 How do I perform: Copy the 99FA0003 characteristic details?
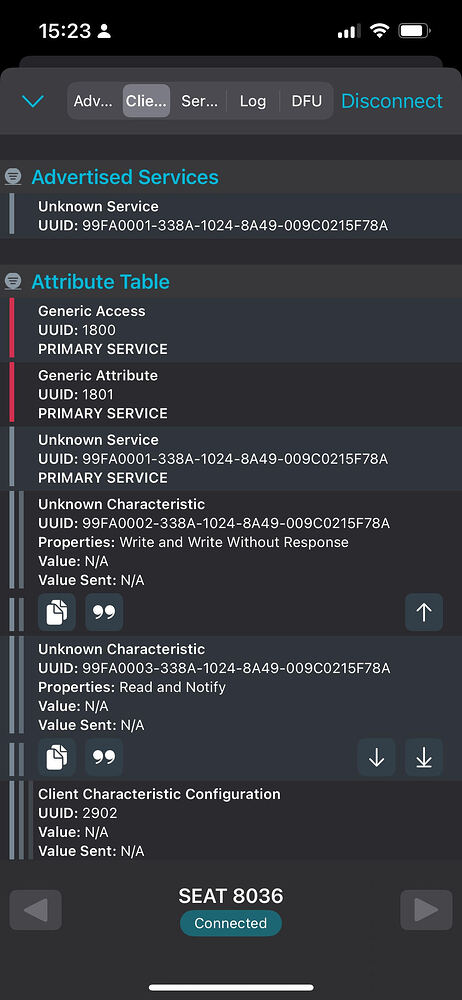57,757
